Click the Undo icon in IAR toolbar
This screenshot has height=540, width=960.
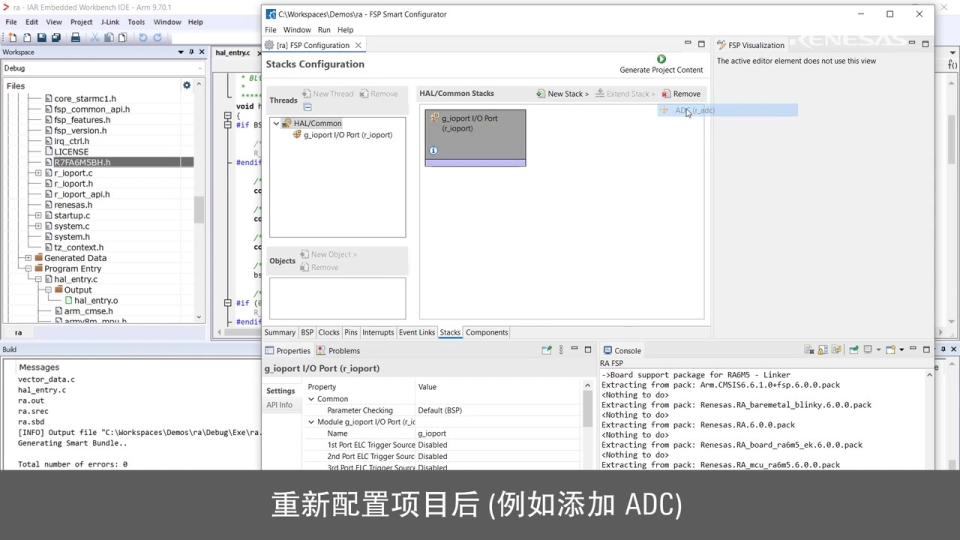143,38
